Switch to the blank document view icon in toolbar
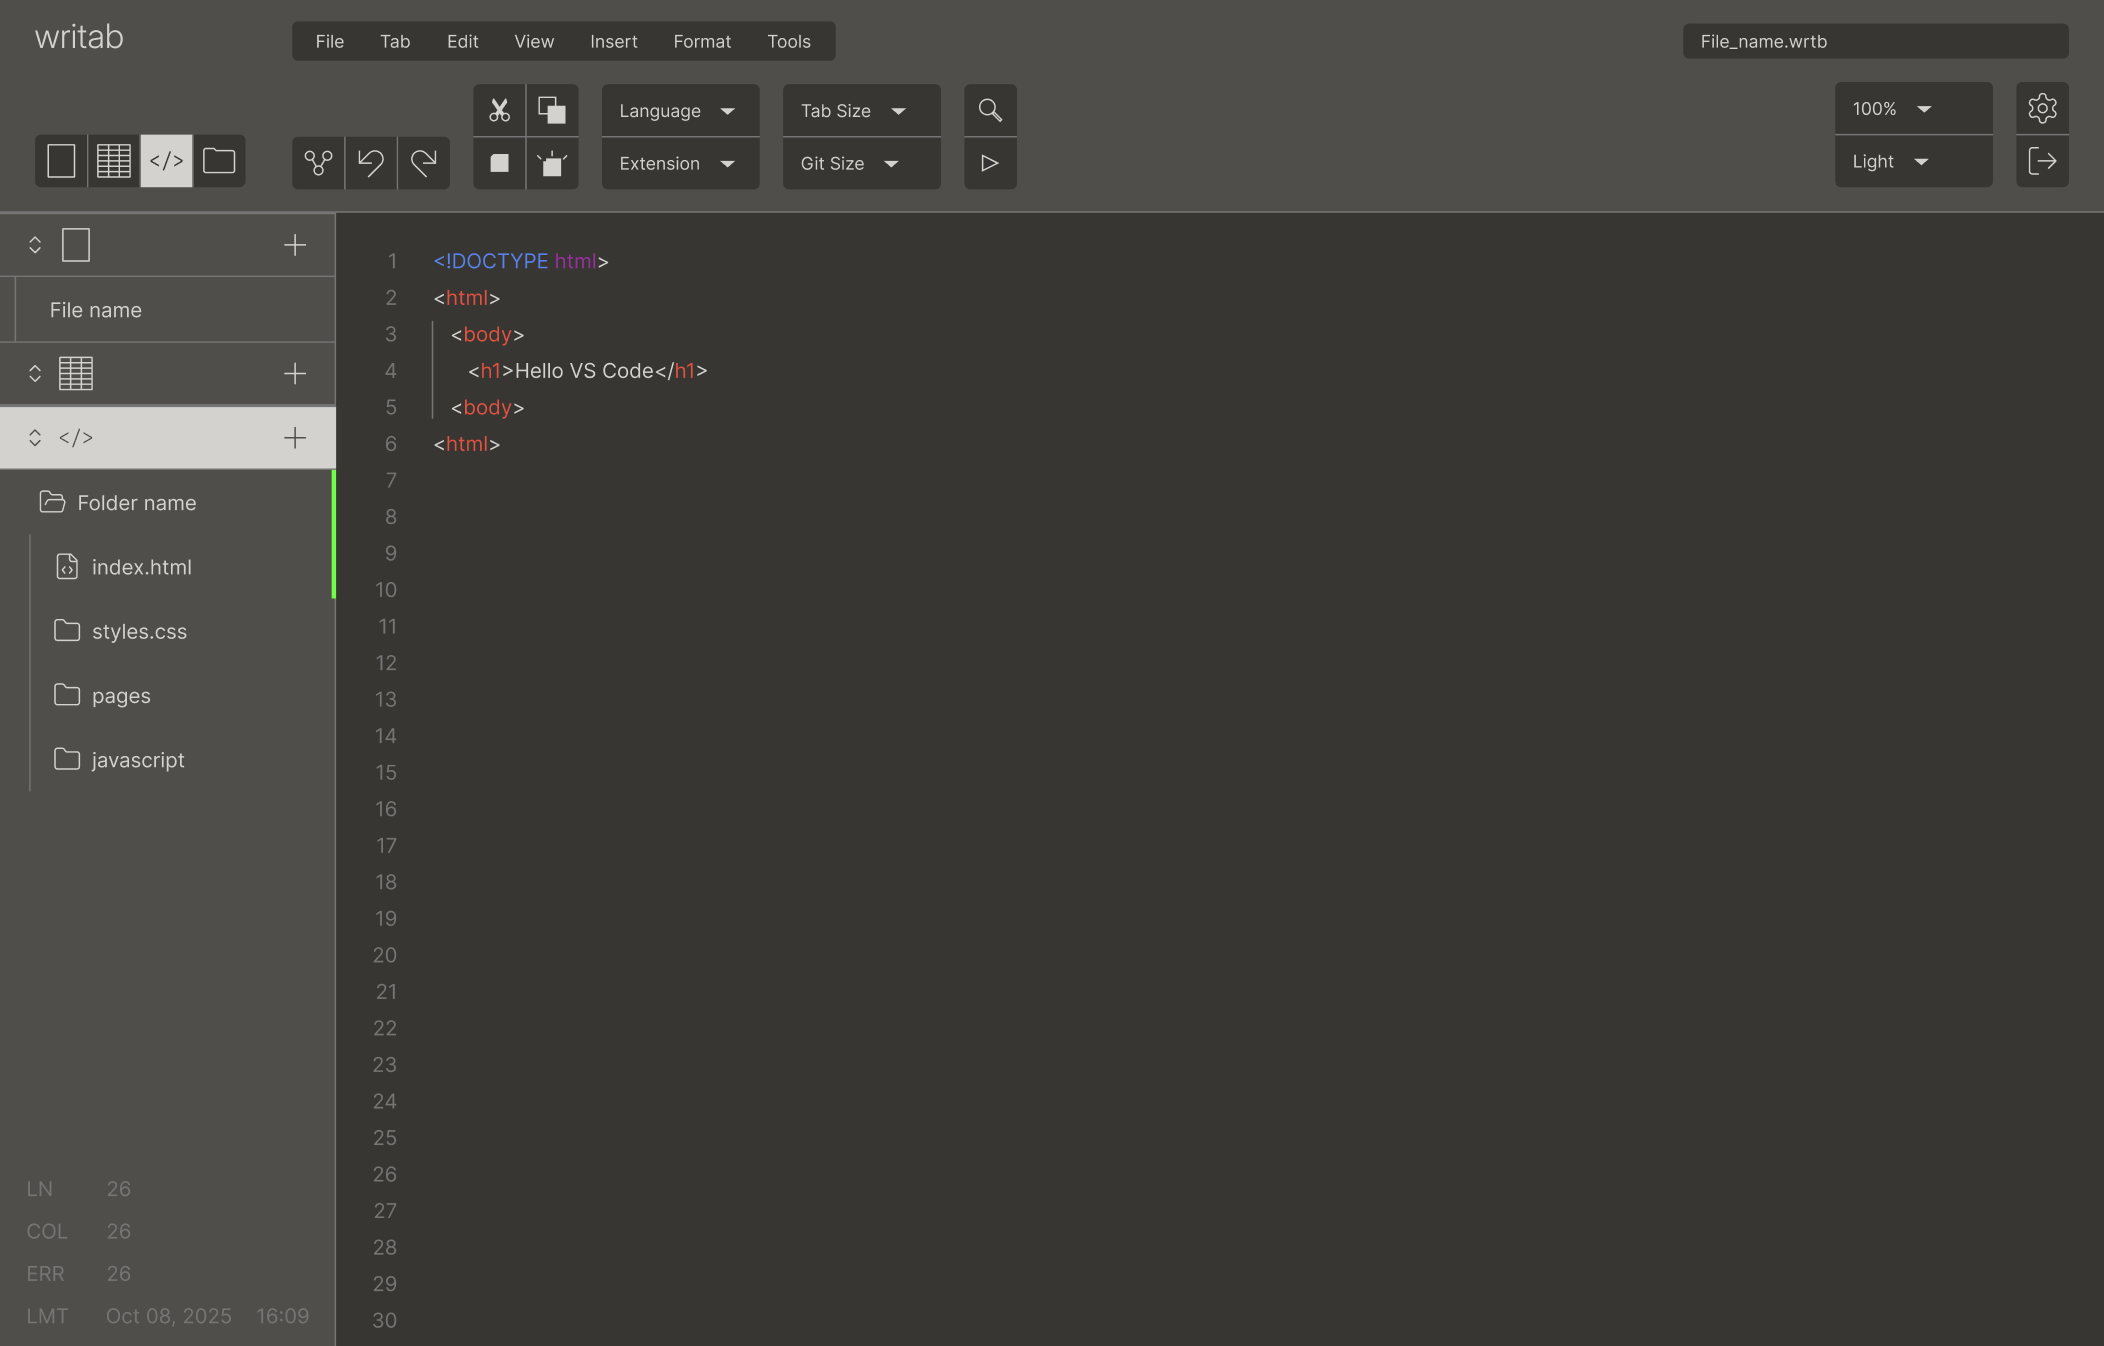2104x1346 pixels. click(x=61, y=161)
